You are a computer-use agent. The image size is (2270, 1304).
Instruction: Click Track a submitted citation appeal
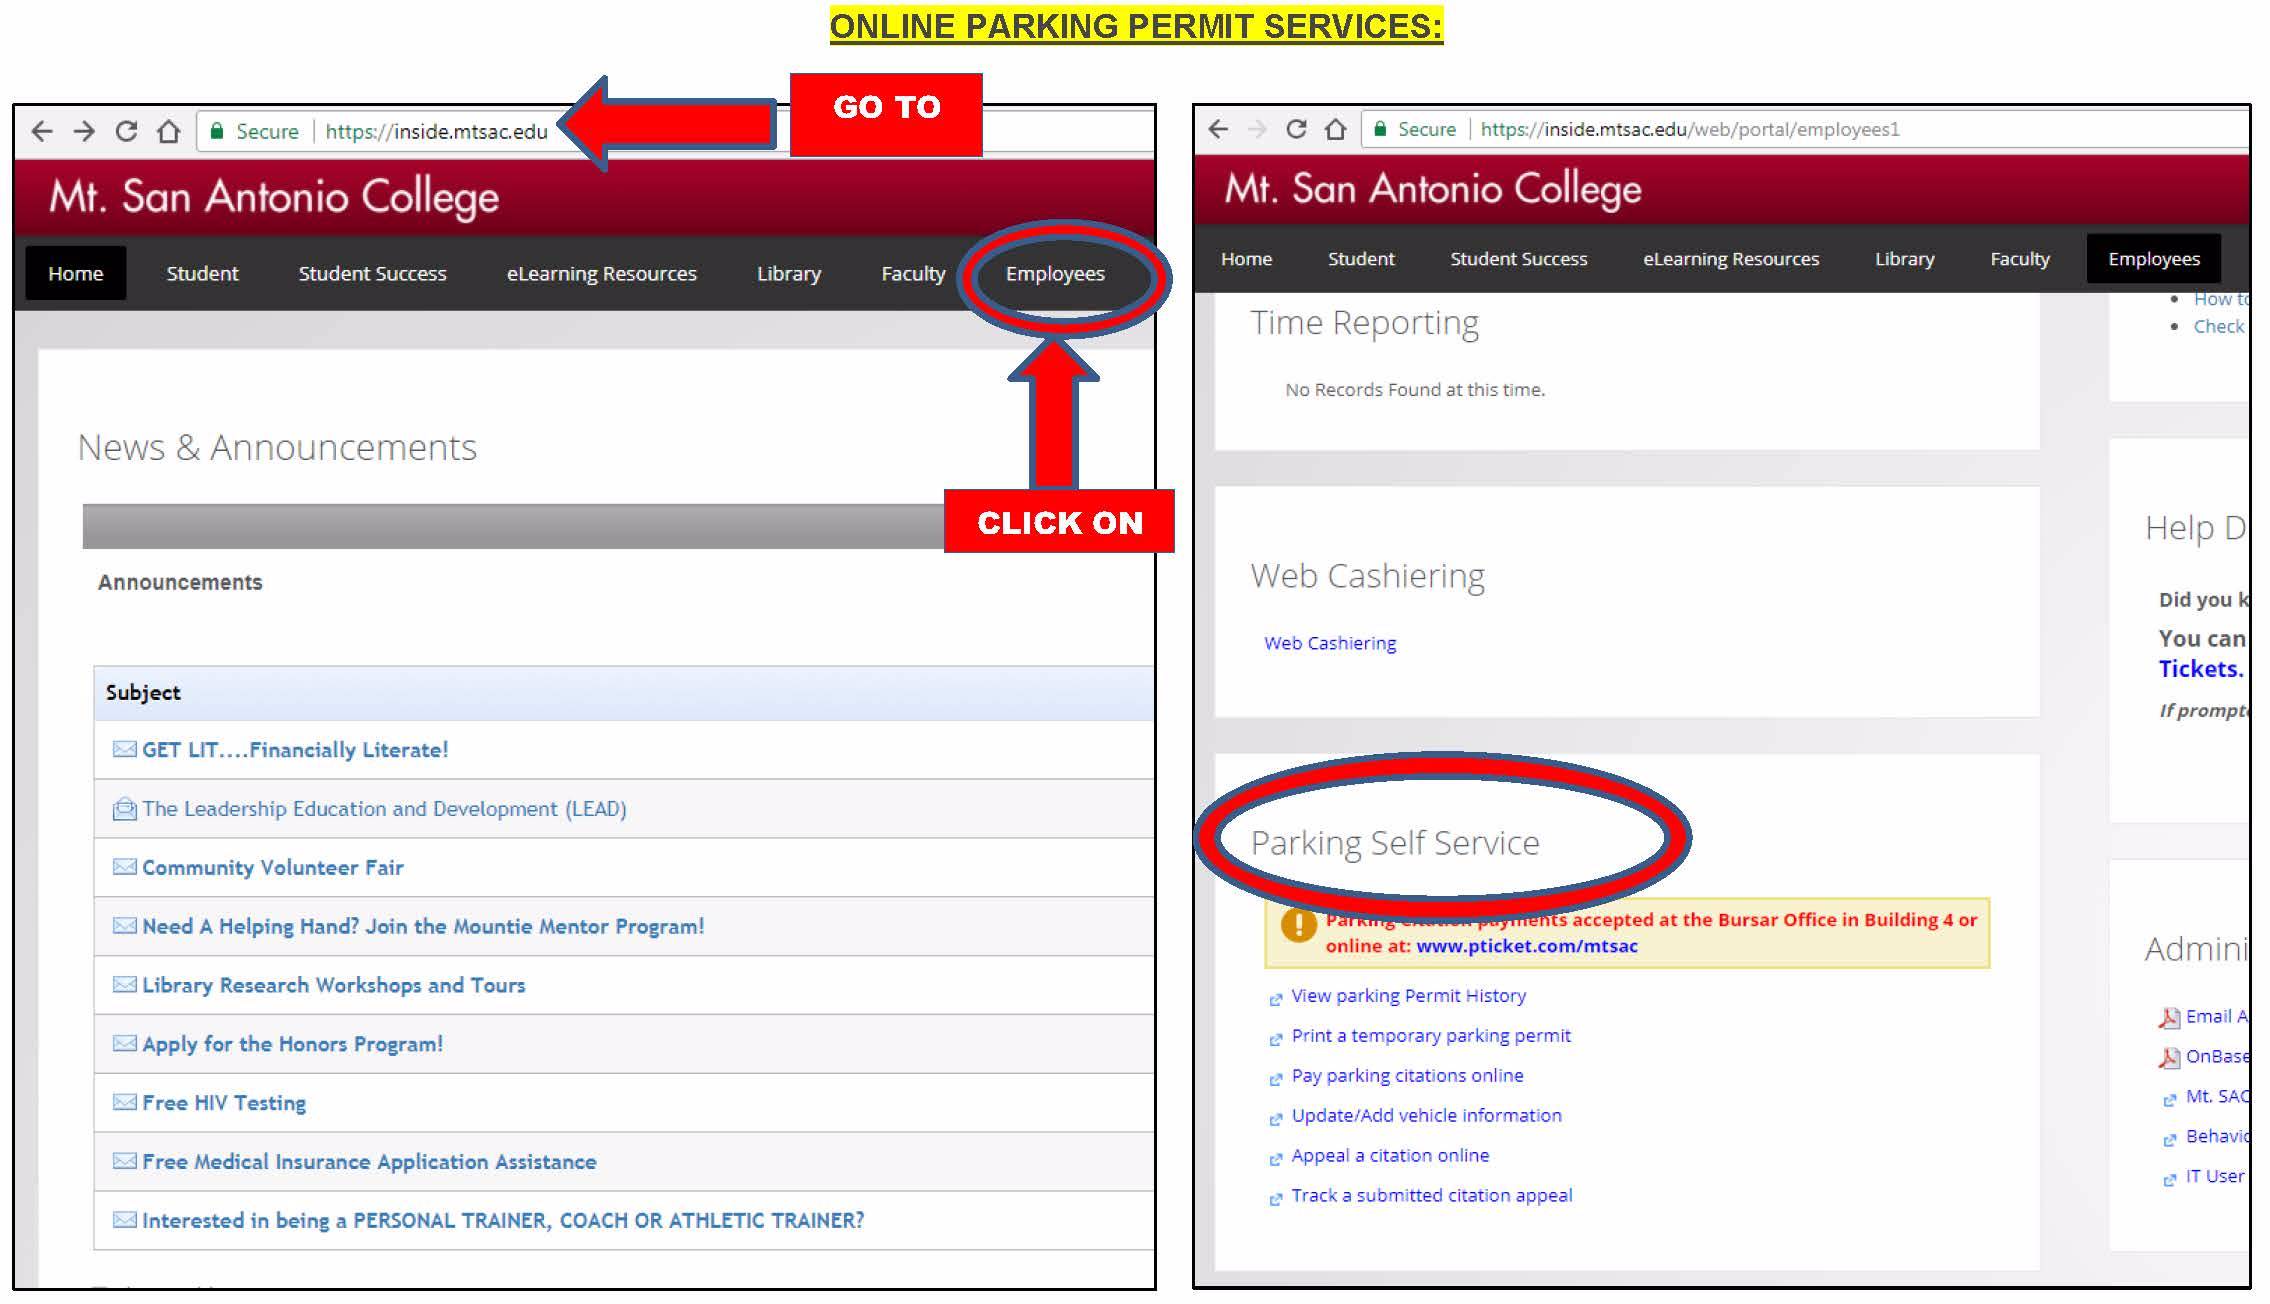pos(1431,1196)
